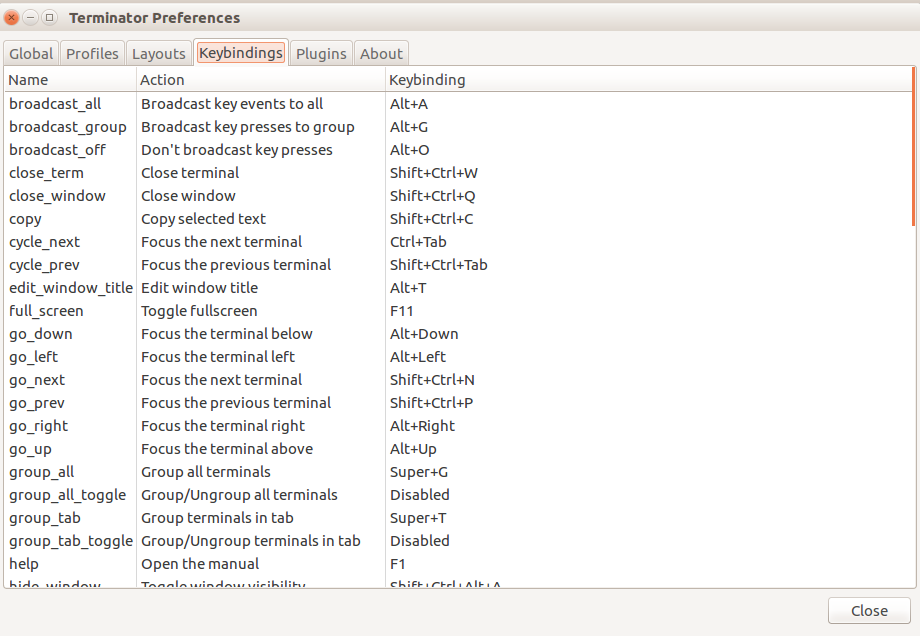Image resolution: width=920 pixels, height=636 pixels.
Task: Go to the Layouts tab
Action: click(158, 53)
